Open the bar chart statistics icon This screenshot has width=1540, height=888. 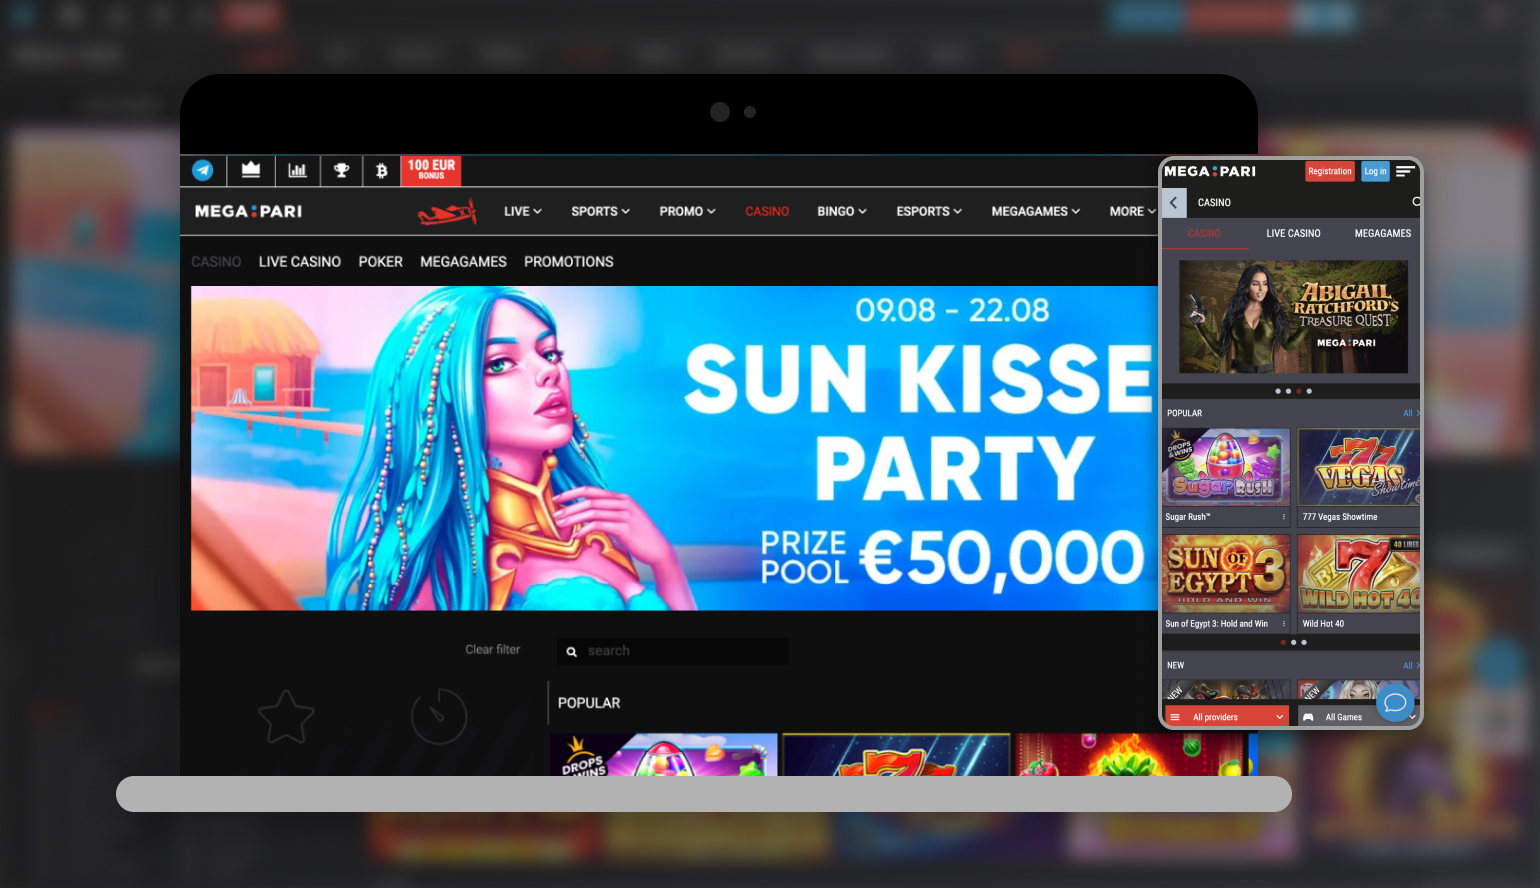point(297,170)
